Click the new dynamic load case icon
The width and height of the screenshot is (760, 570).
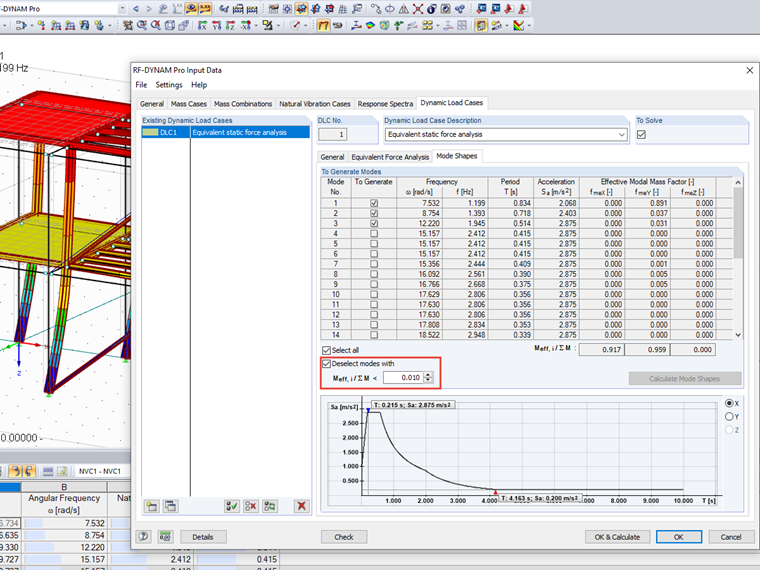[151, 507]
